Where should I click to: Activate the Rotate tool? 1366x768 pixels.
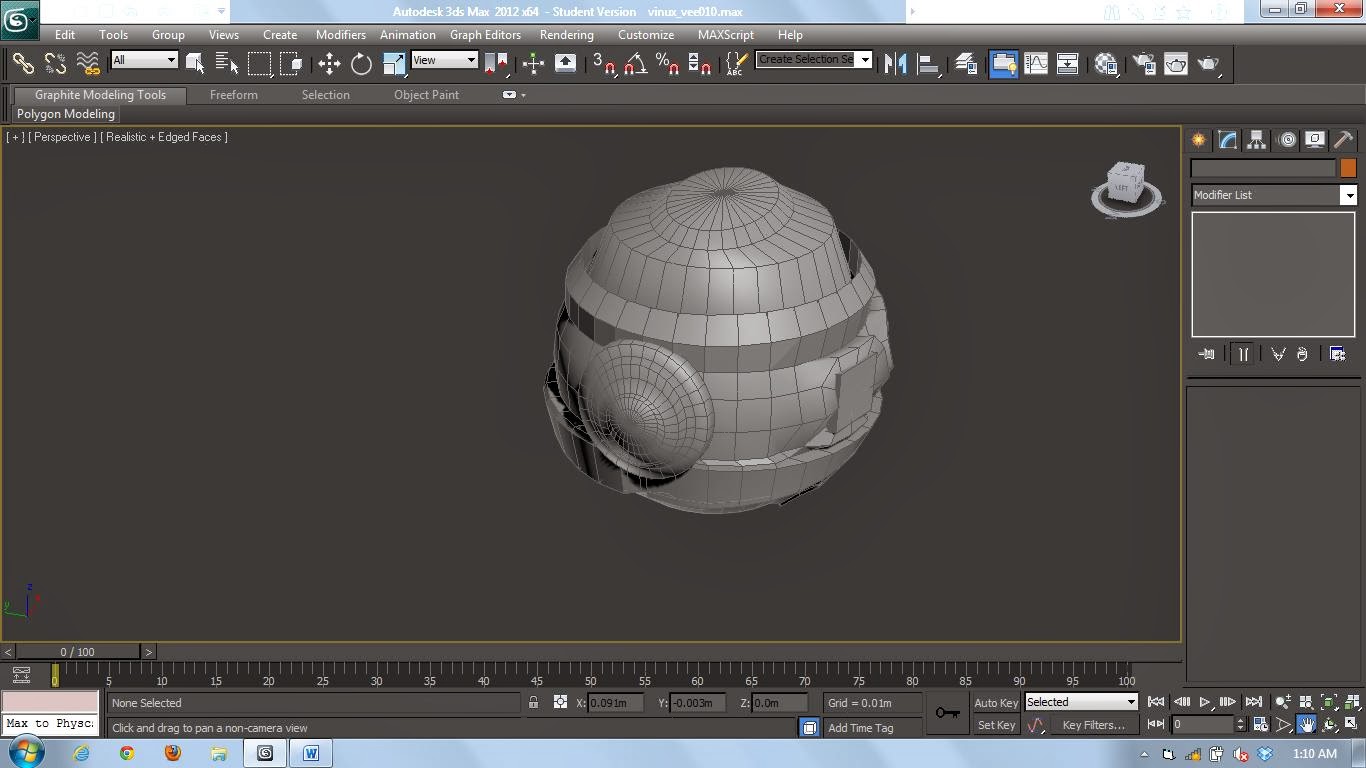361,64
